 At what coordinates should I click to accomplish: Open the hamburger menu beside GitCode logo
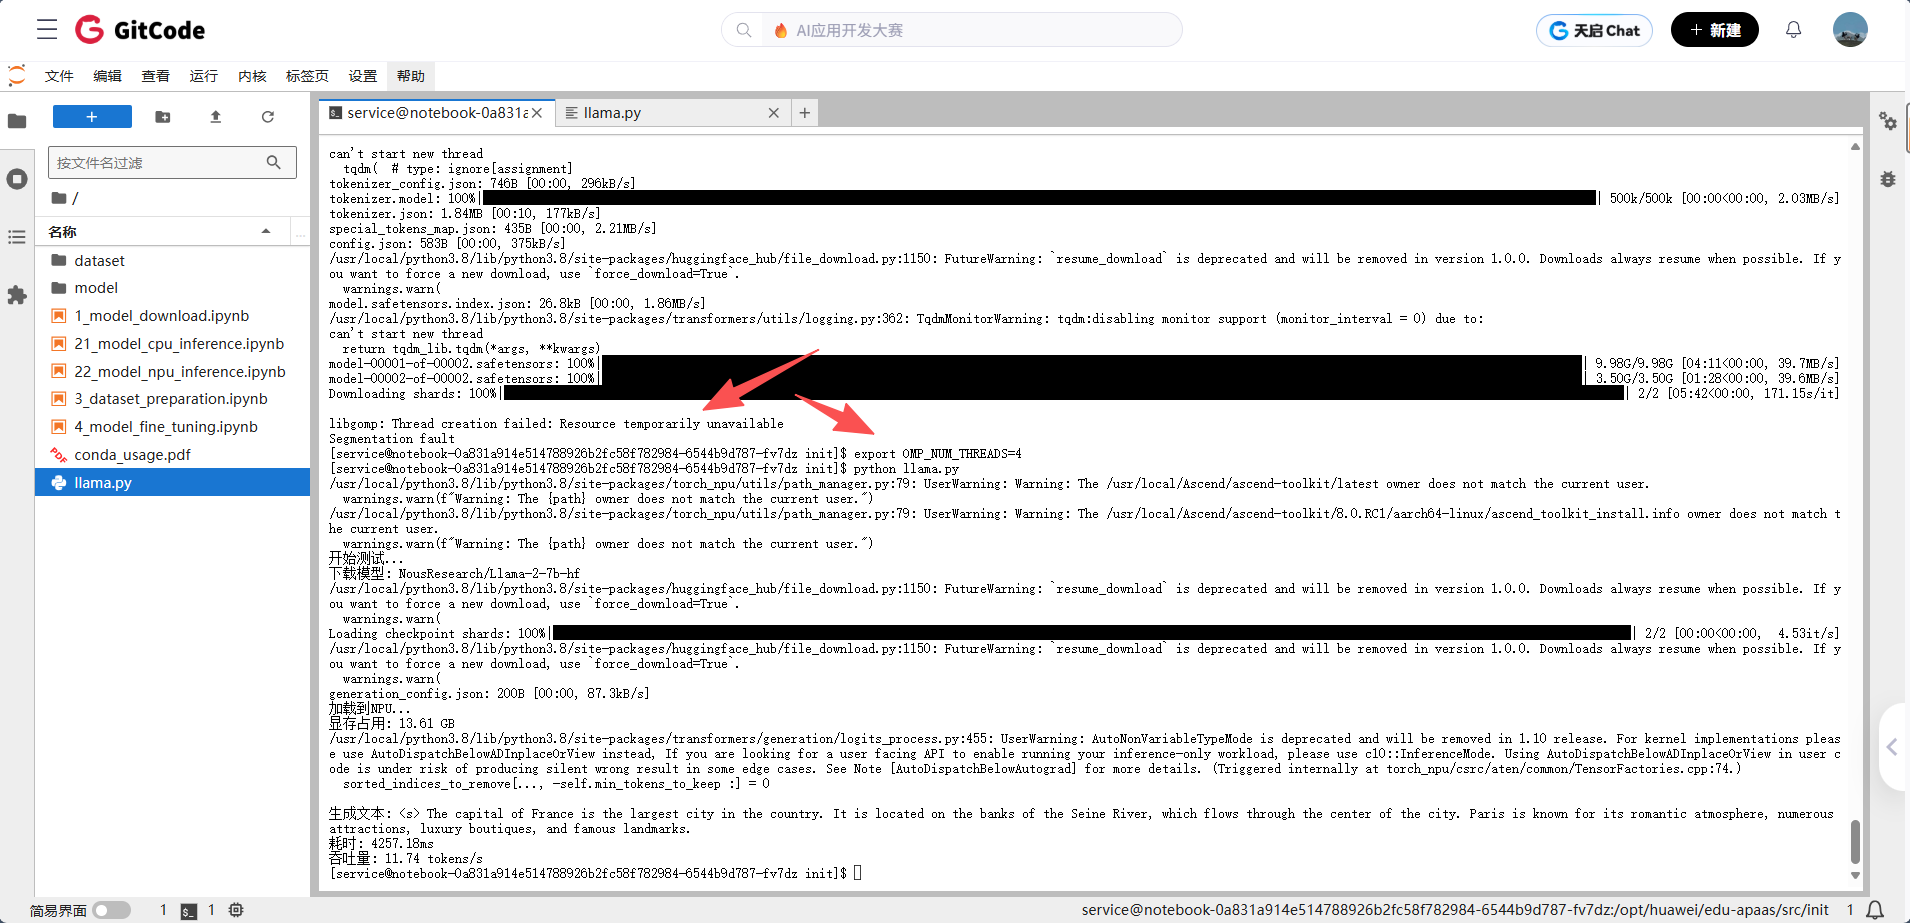[x=47, y=30]
